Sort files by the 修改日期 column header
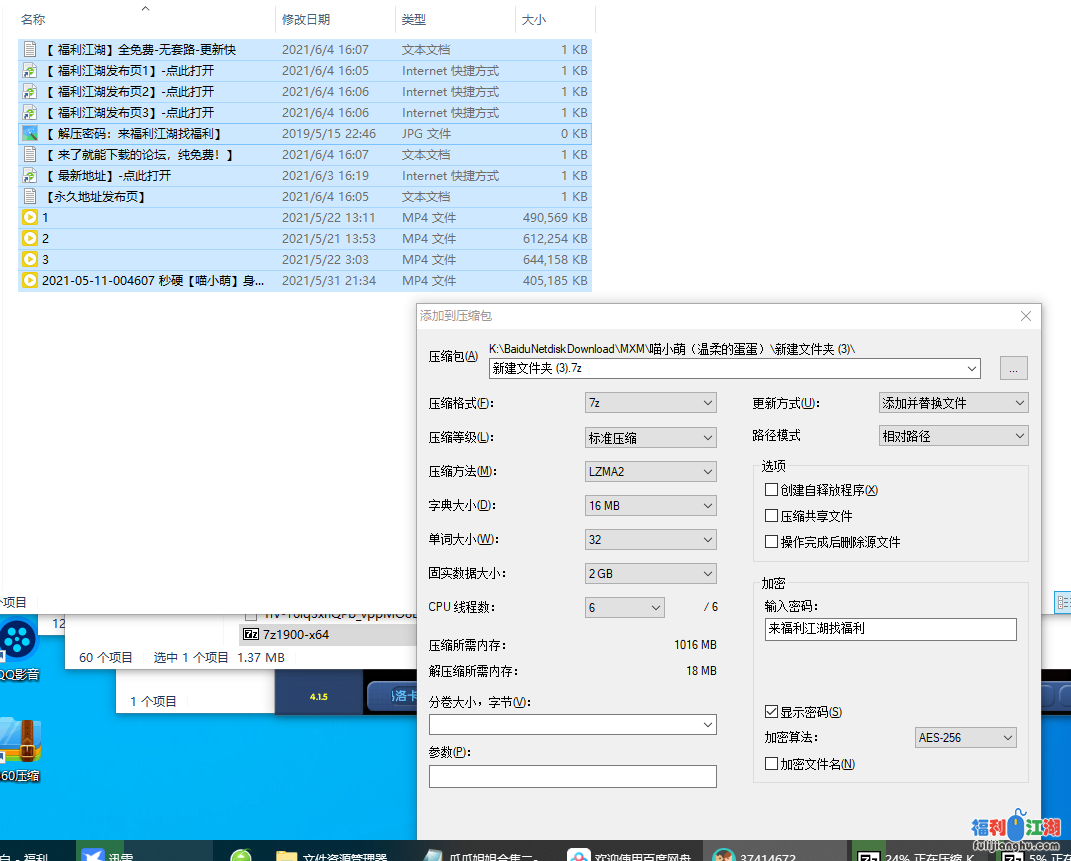This screenshot has width=1071, height=861. click(306, 19)
